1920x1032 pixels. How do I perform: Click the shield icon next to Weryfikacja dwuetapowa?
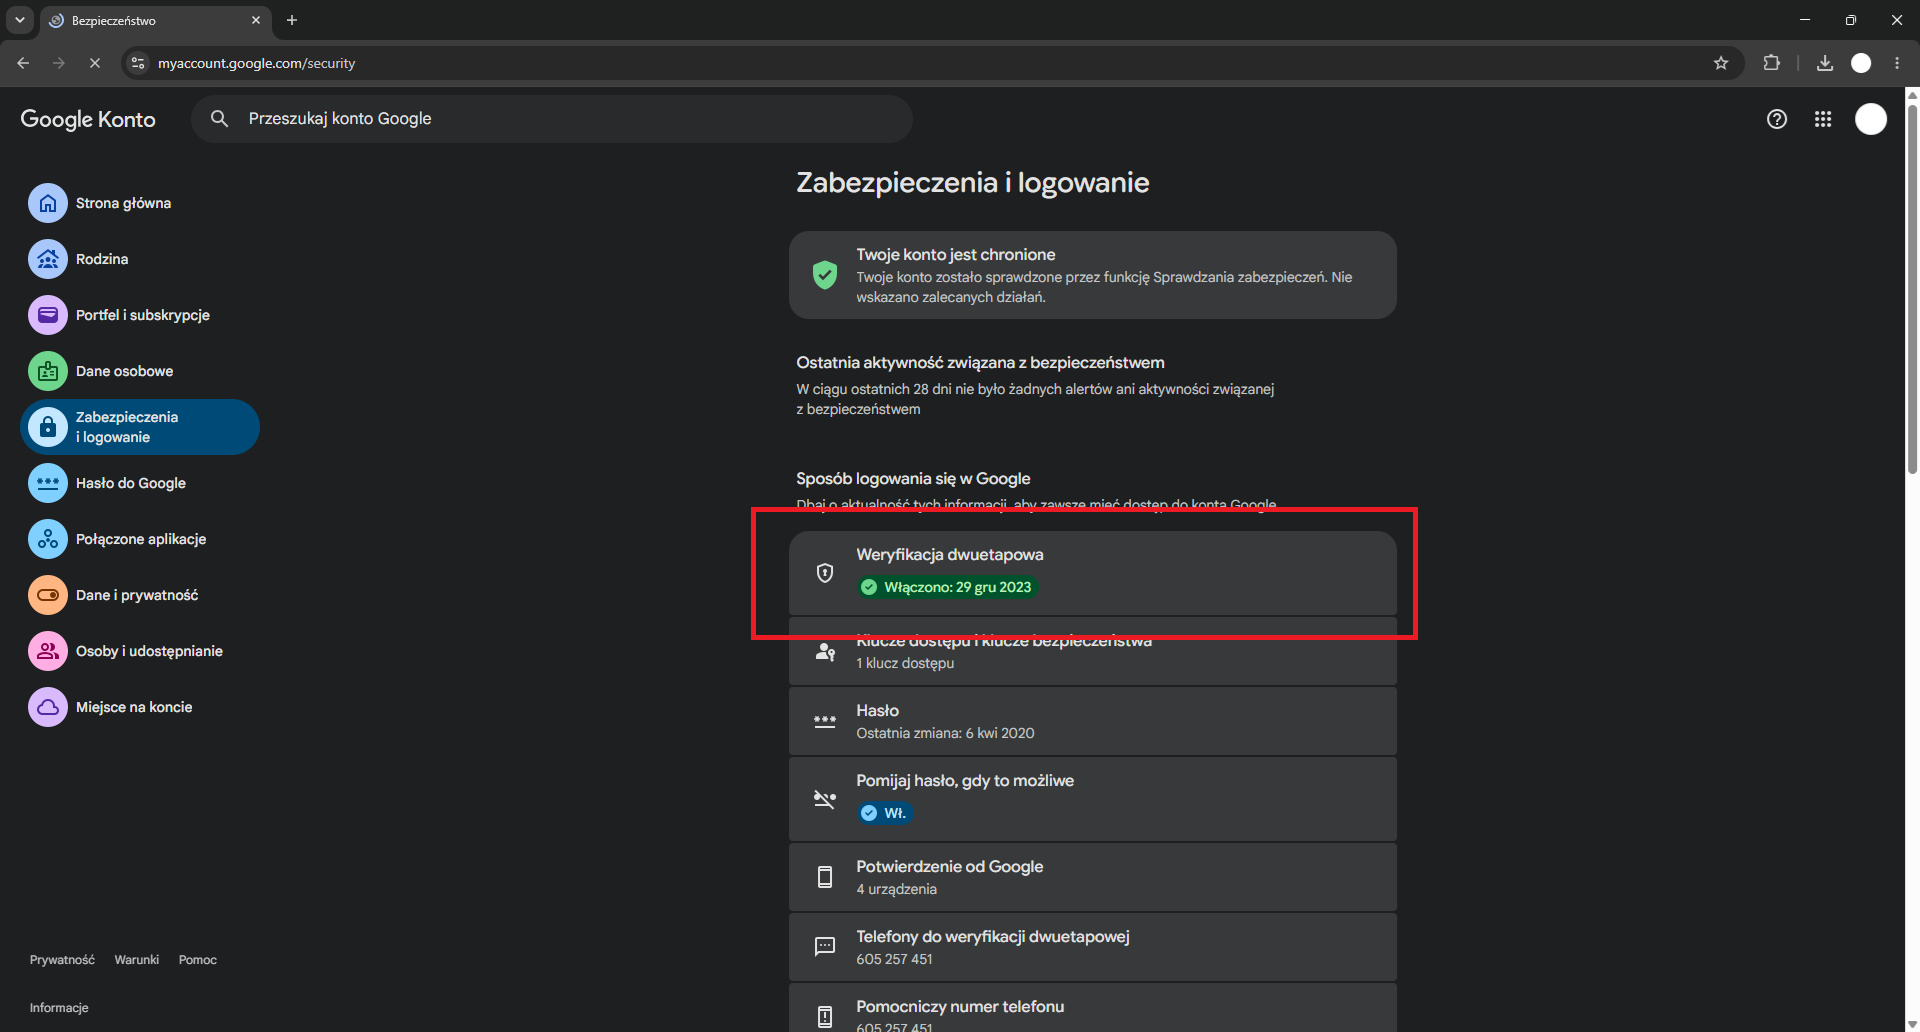[825, 572]
